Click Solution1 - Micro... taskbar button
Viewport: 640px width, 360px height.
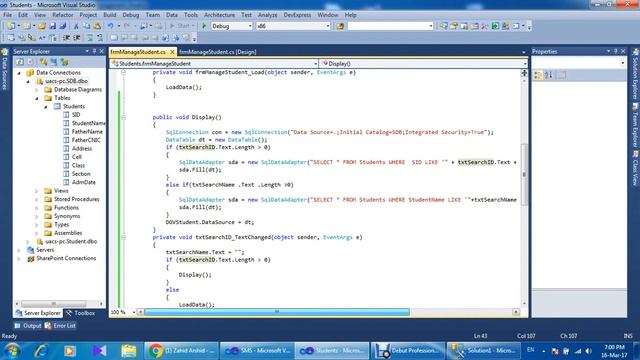484,351
